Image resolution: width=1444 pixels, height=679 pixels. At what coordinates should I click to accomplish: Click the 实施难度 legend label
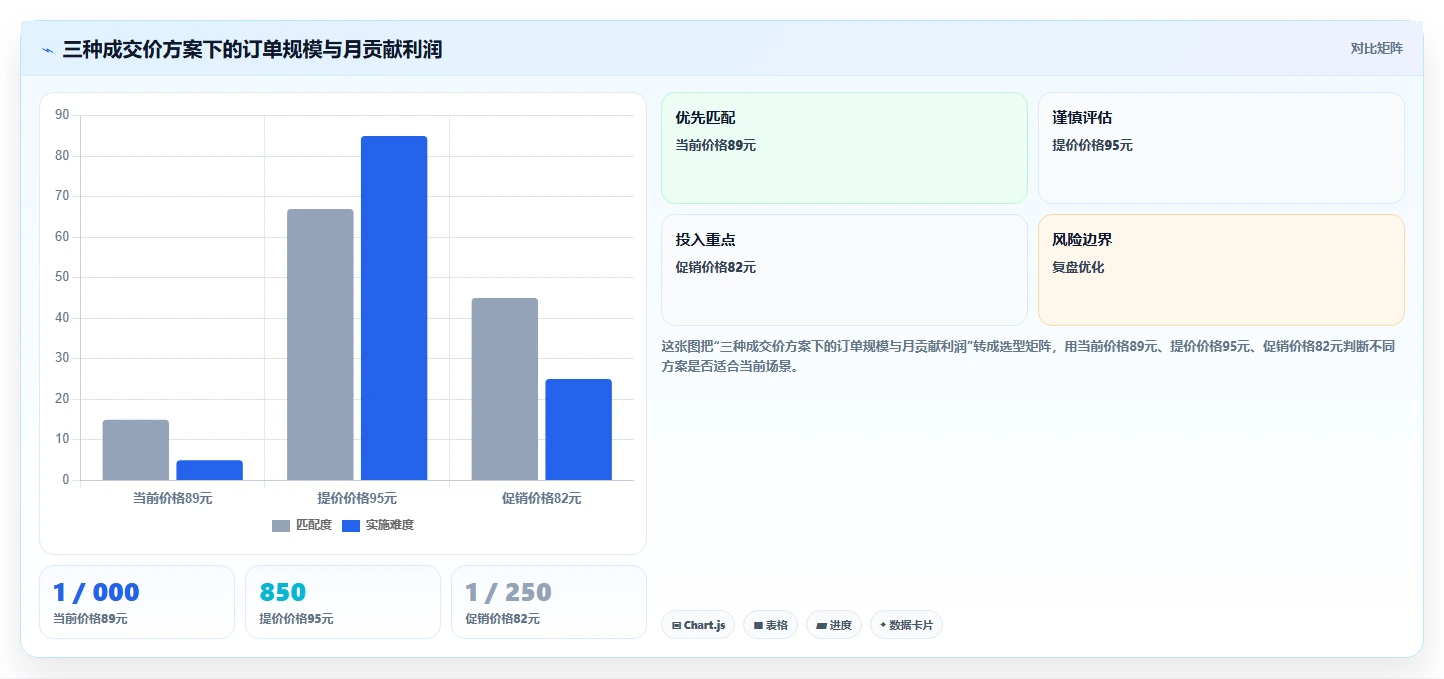pyautogui.click(x=389, y=525)
